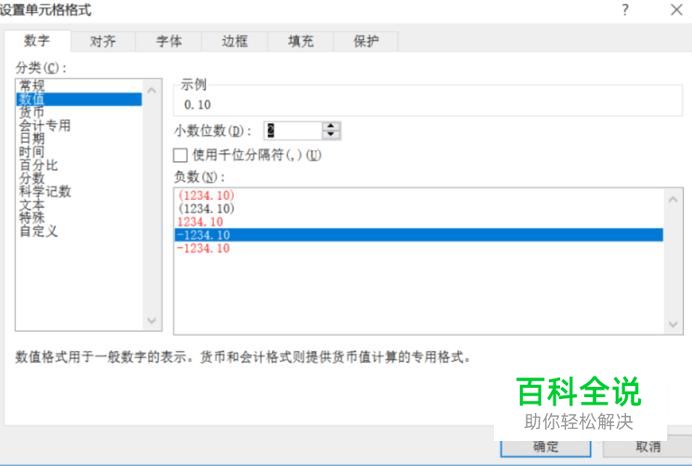Select black (1234.10) negative format
This screenshot has width=692, height=466.
[x=418, y=208]
